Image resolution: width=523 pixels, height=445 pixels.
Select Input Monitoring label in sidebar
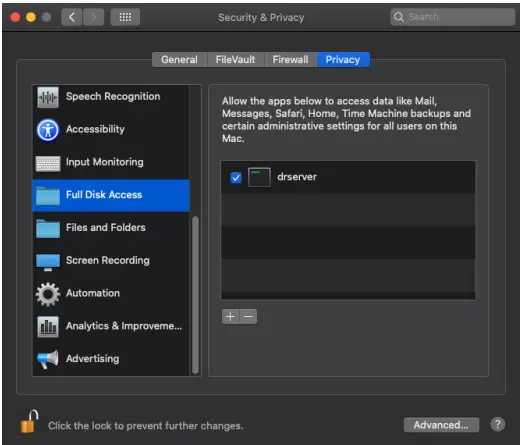pyautogui.click(x=105, y=162)
